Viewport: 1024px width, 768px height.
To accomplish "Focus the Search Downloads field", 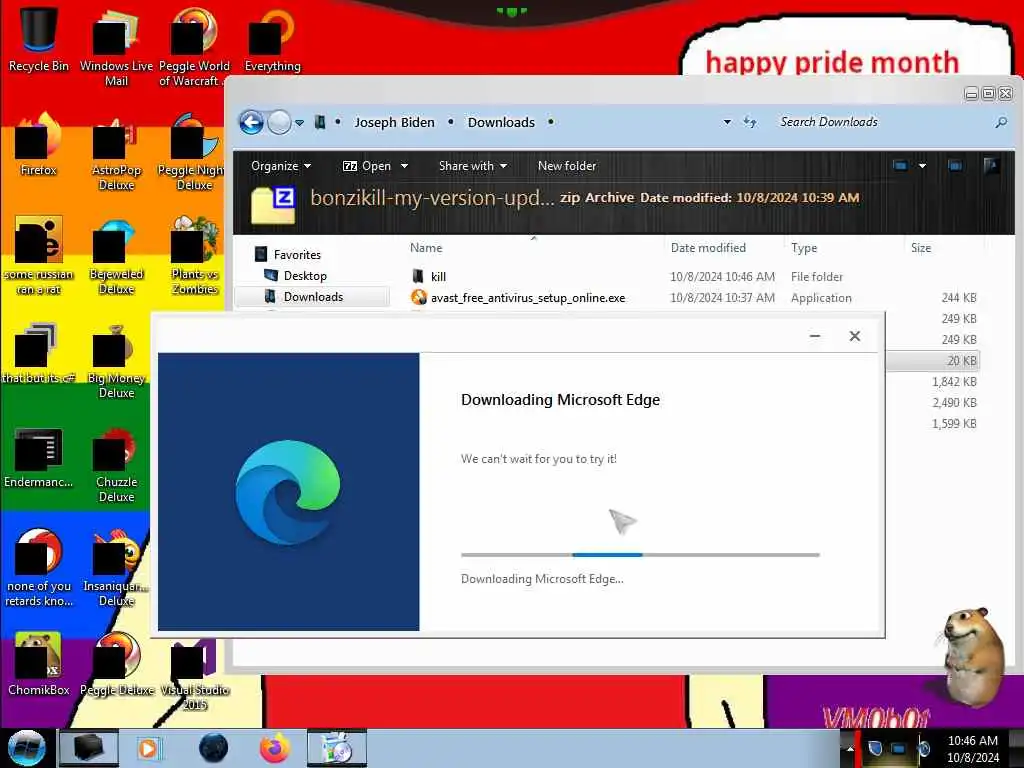I will pos(885,122).
